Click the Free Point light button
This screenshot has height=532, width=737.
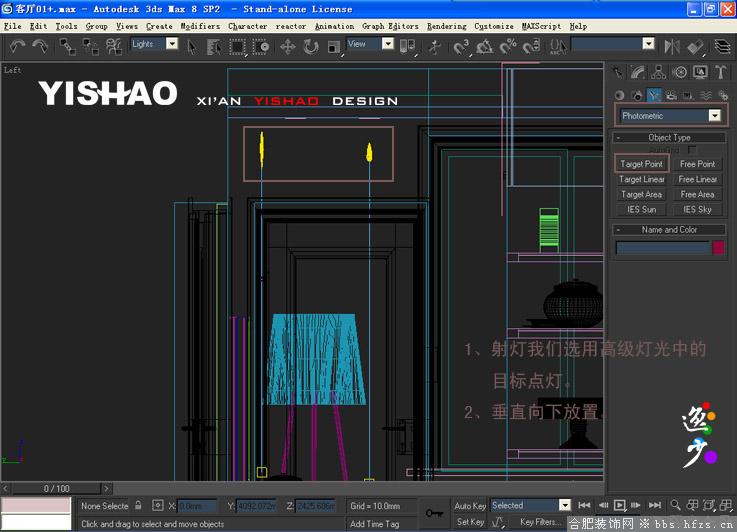pos(697,164)
